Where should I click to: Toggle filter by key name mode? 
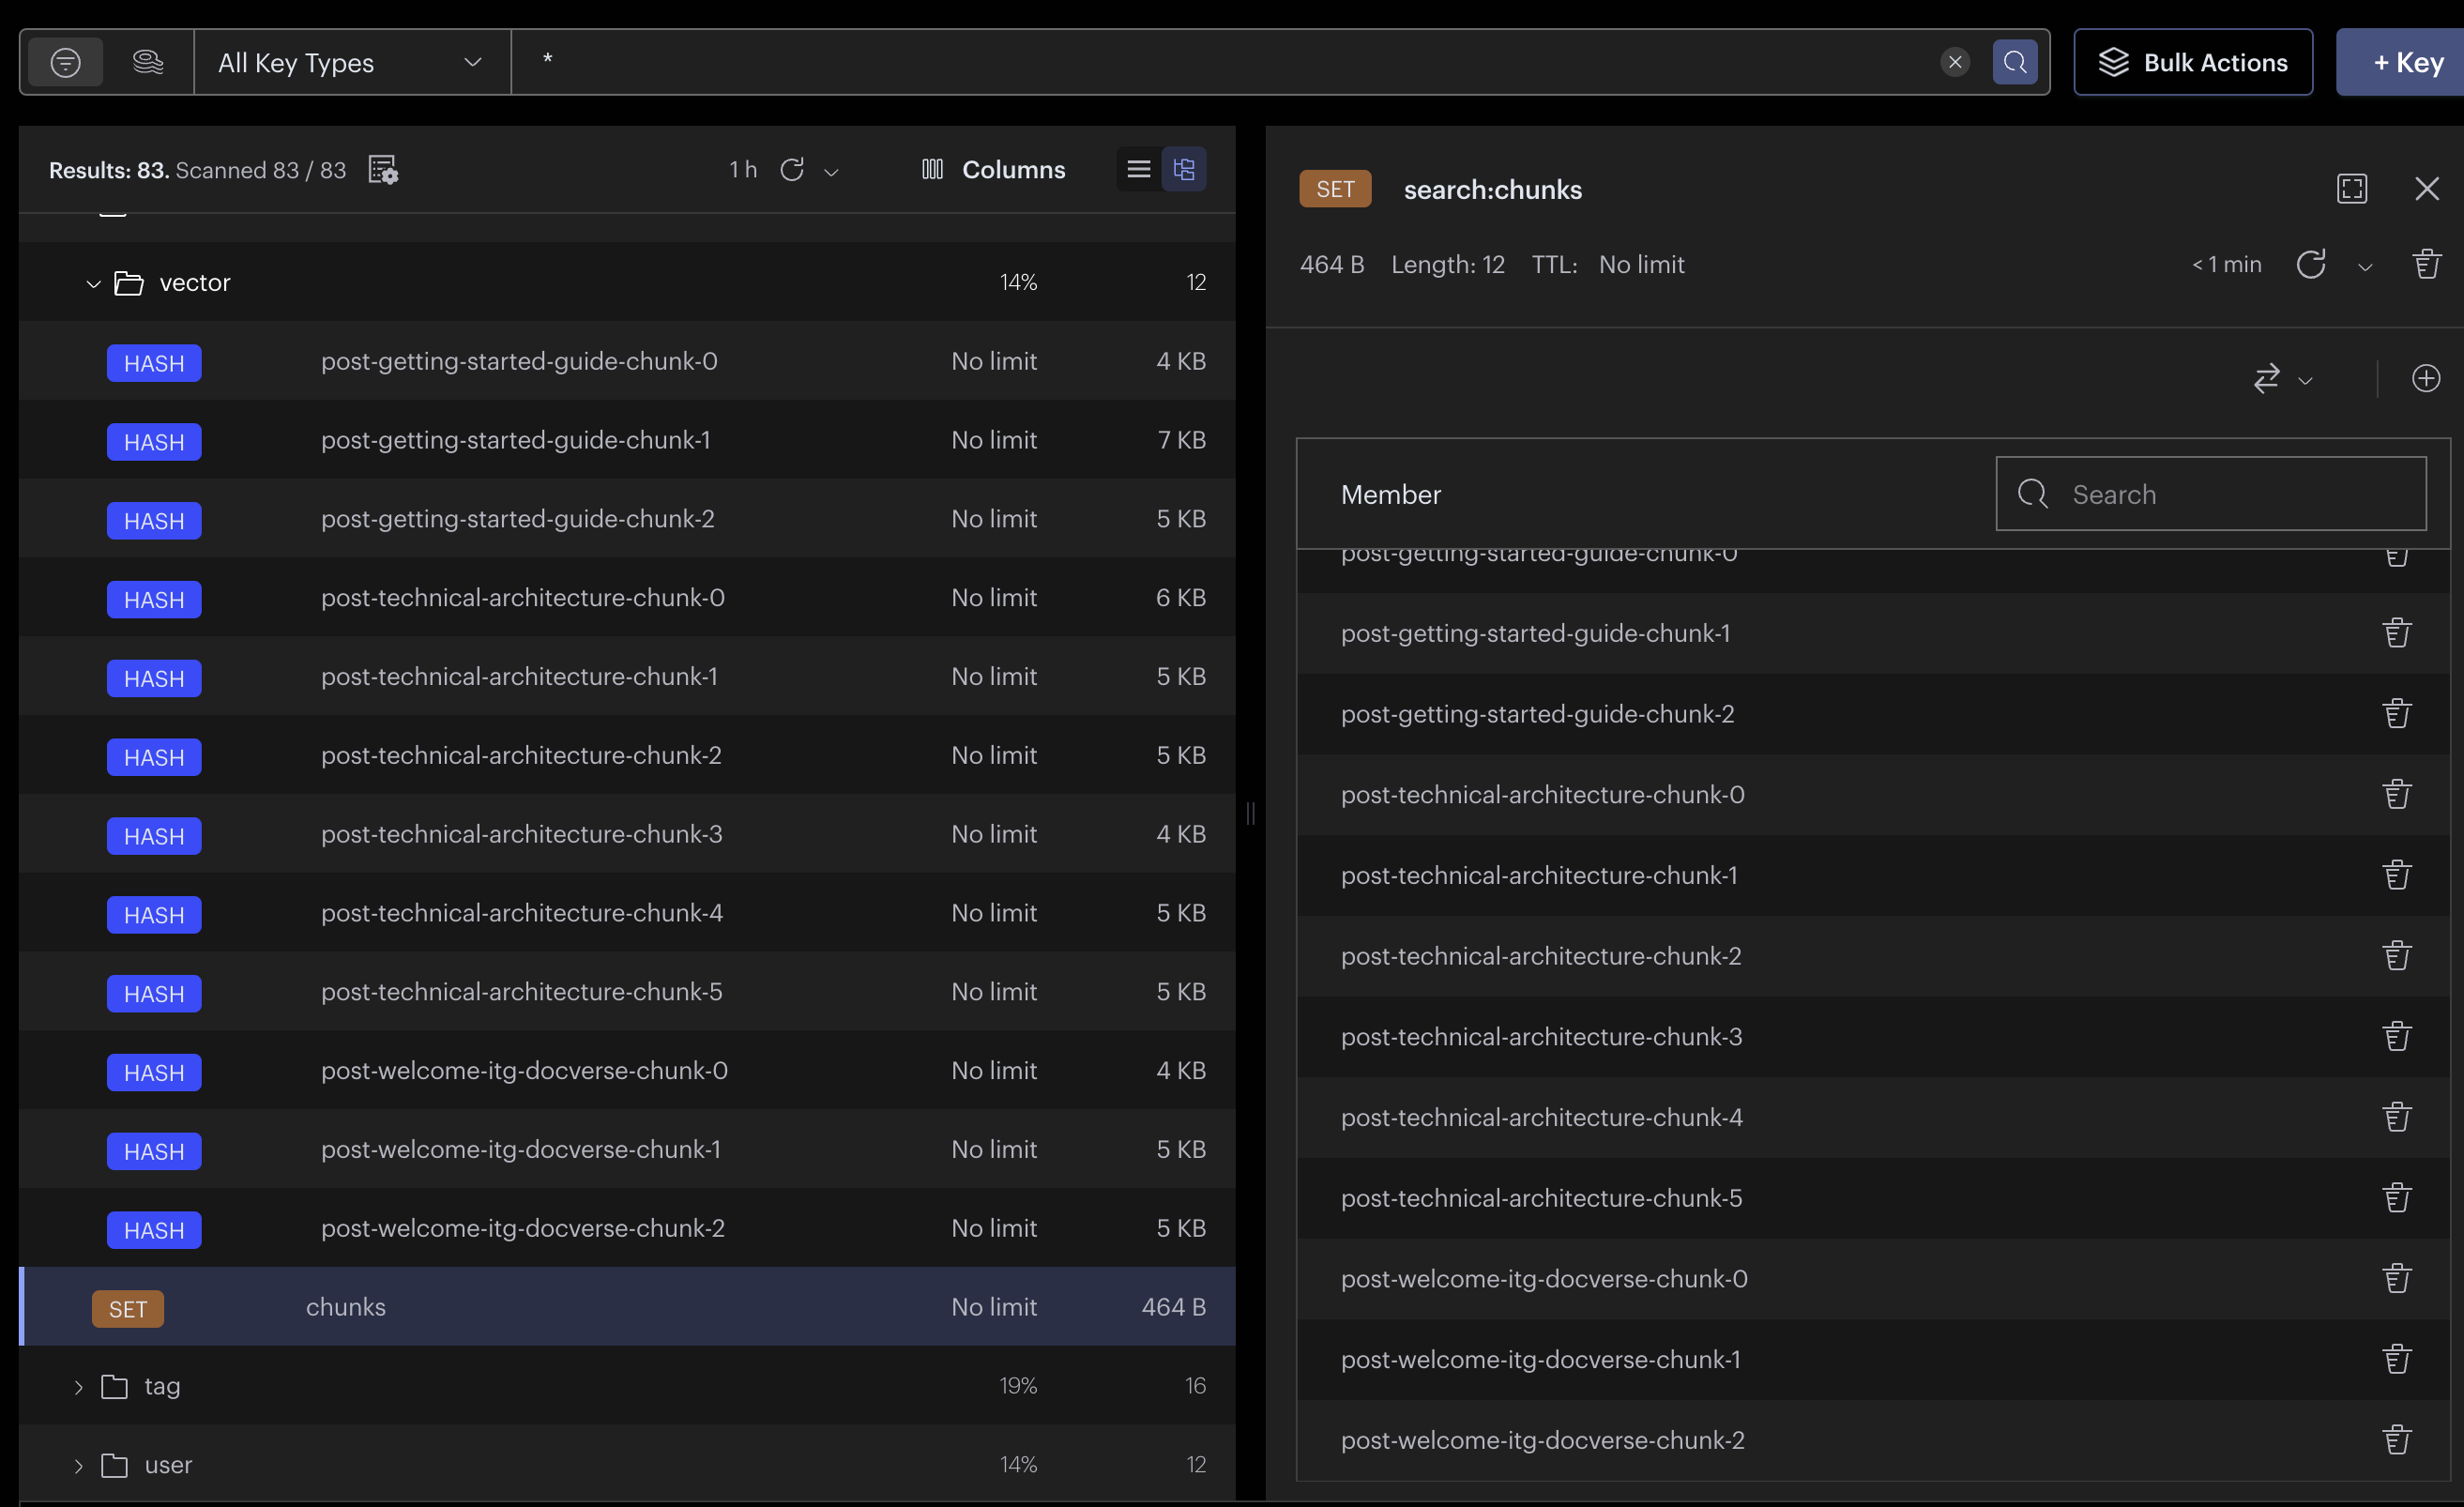coord(66,62)
